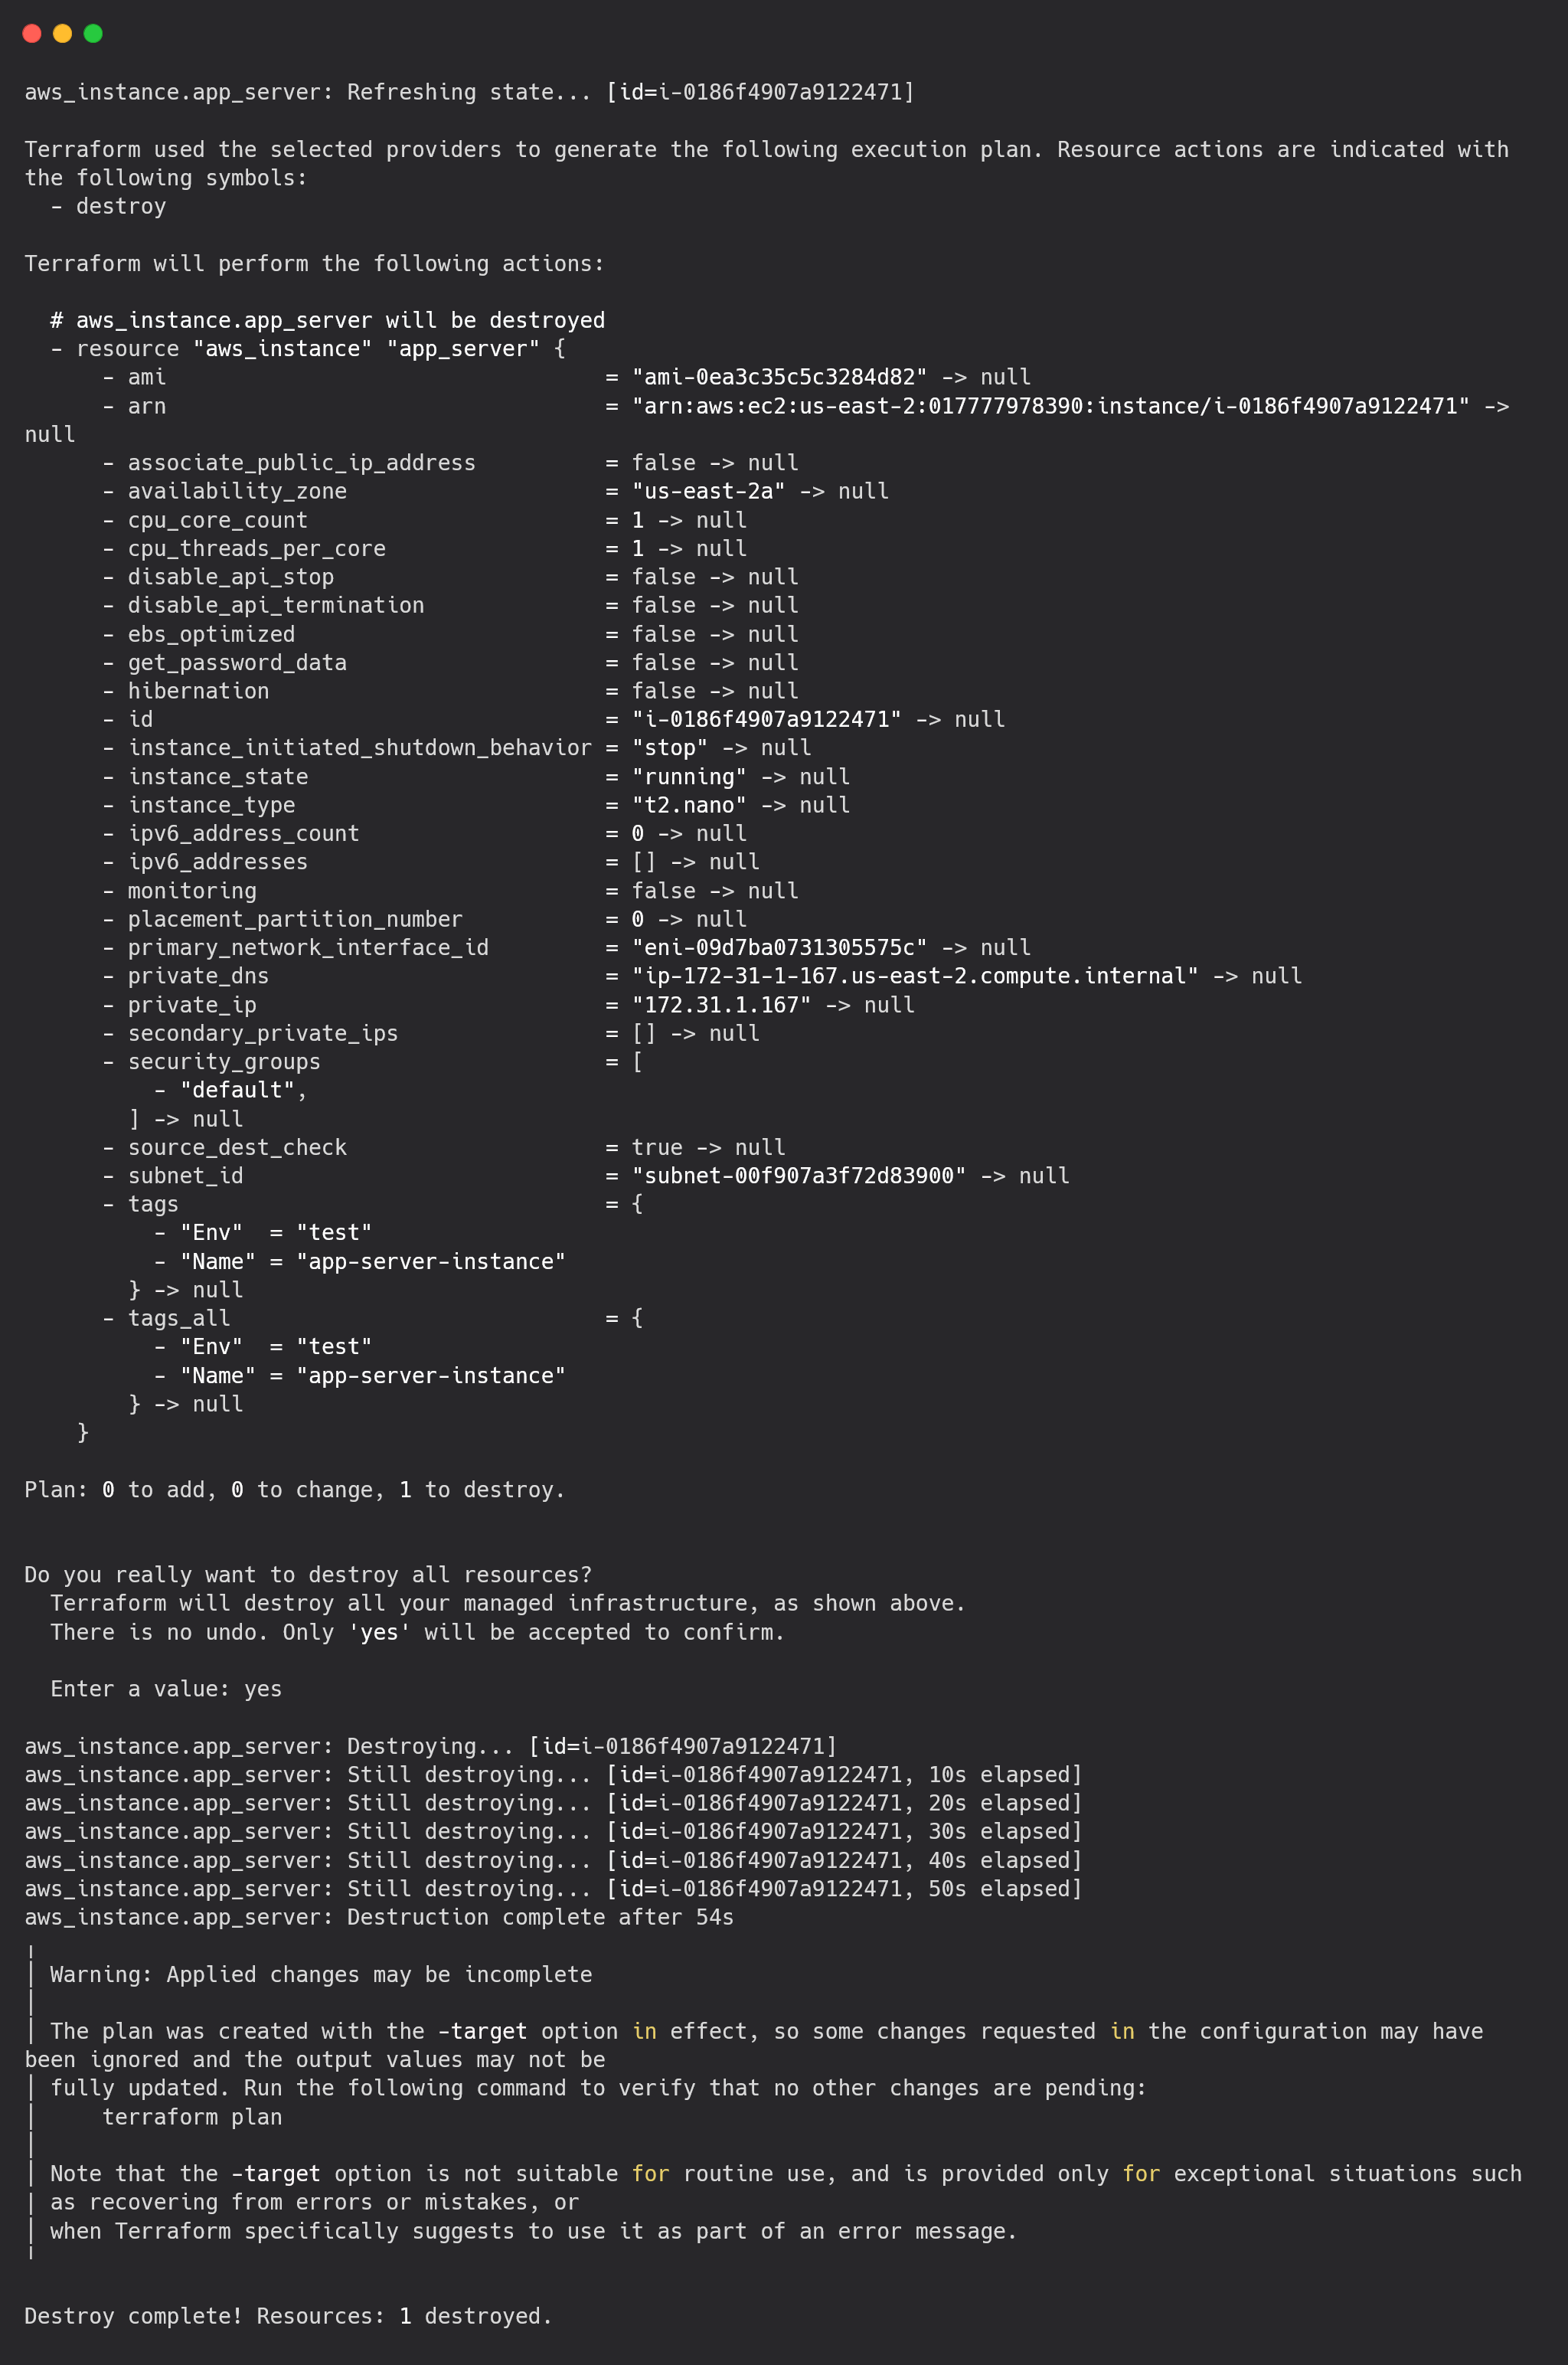
Task: Click the 'Warning: Applied changes may be incomplete' heading
Action: click(321, 1974)
